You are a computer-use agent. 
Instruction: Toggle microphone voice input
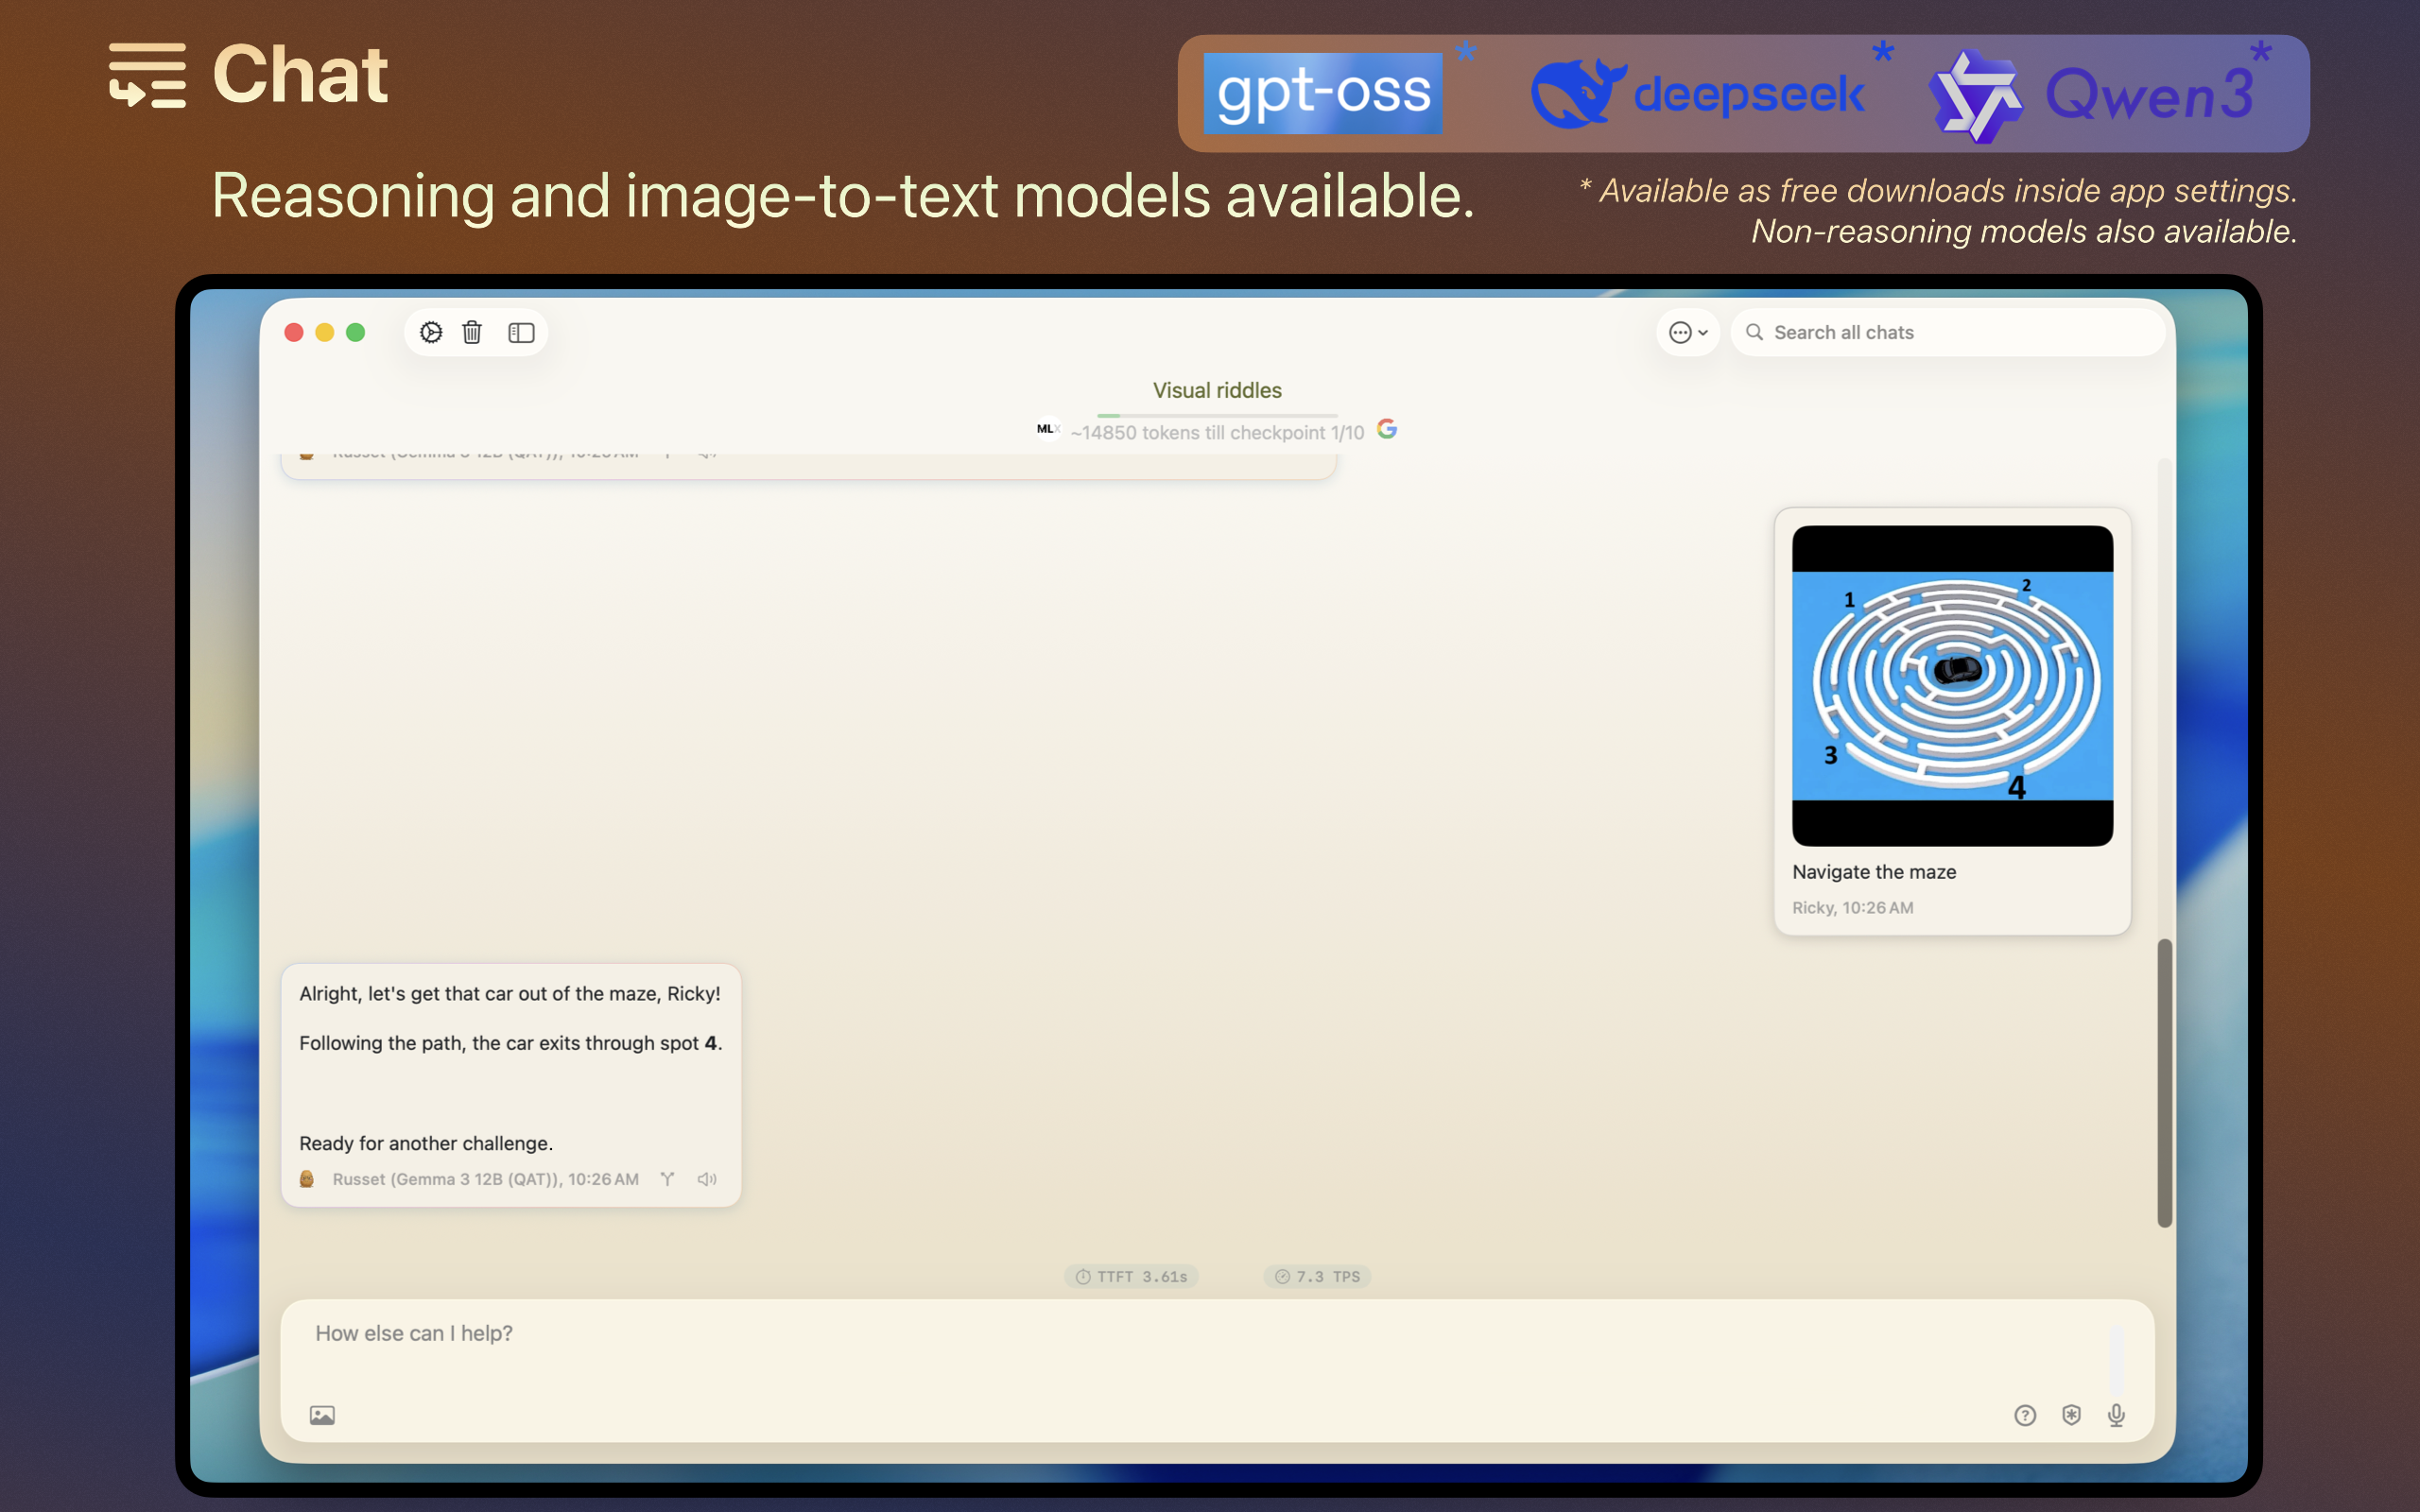[2116, 1415]
